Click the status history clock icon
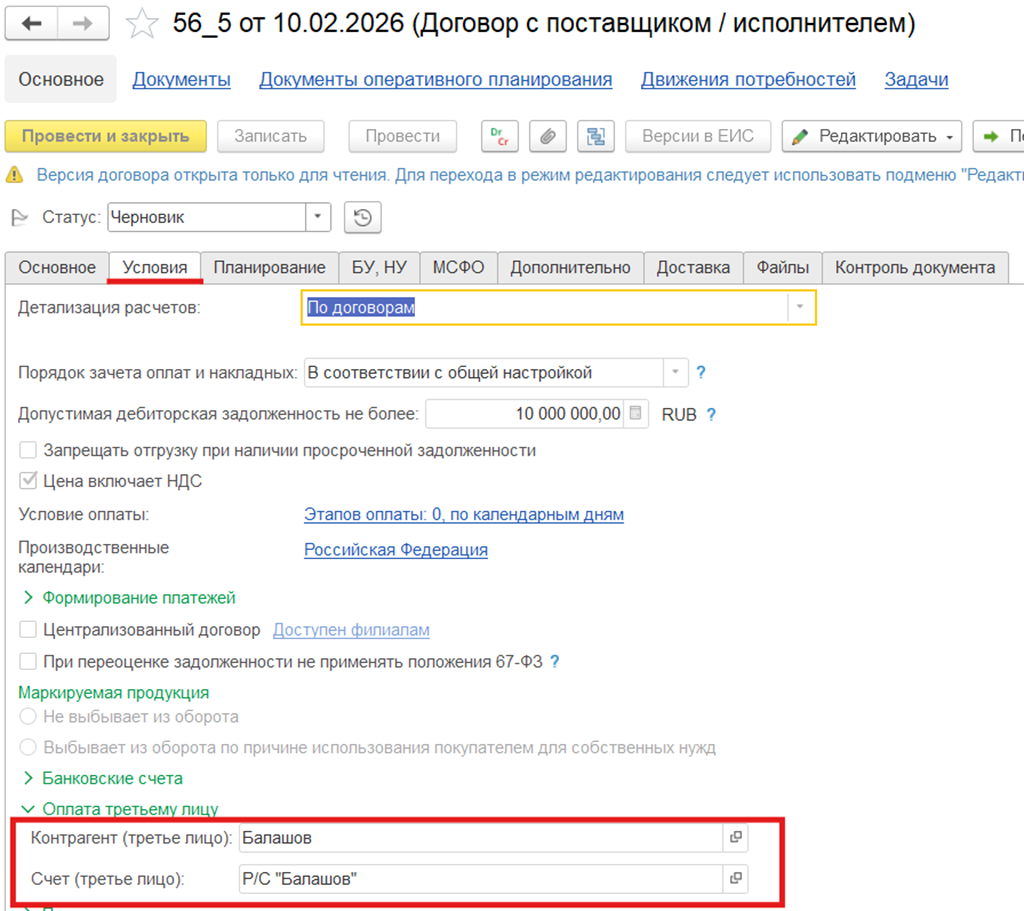Image resolution: width=1024 pixels, height=911 pixels. click(x=362, y=217)
